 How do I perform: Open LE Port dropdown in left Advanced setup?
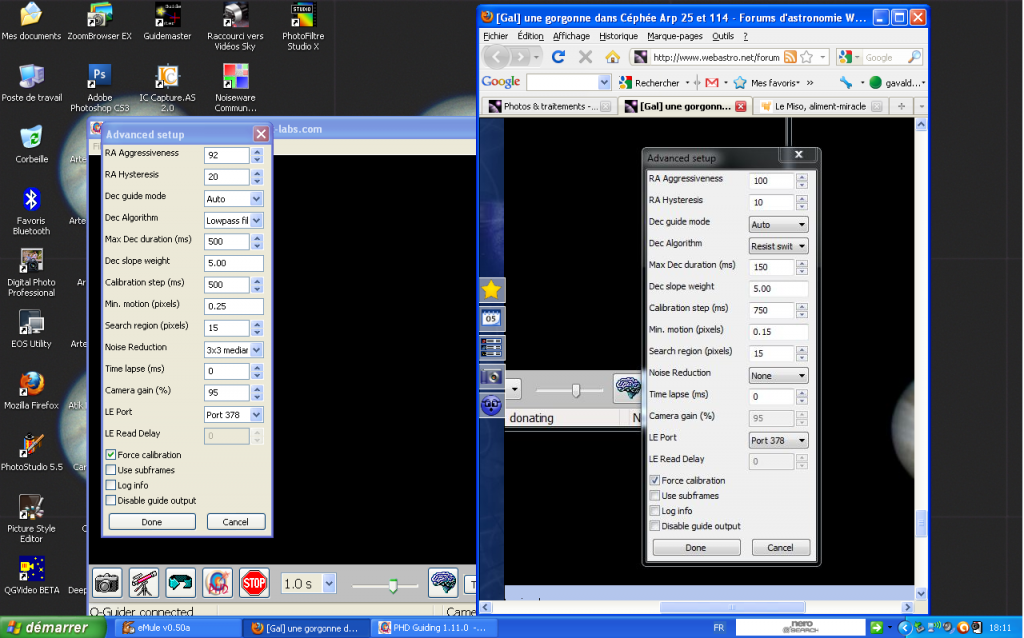point(257,414)
